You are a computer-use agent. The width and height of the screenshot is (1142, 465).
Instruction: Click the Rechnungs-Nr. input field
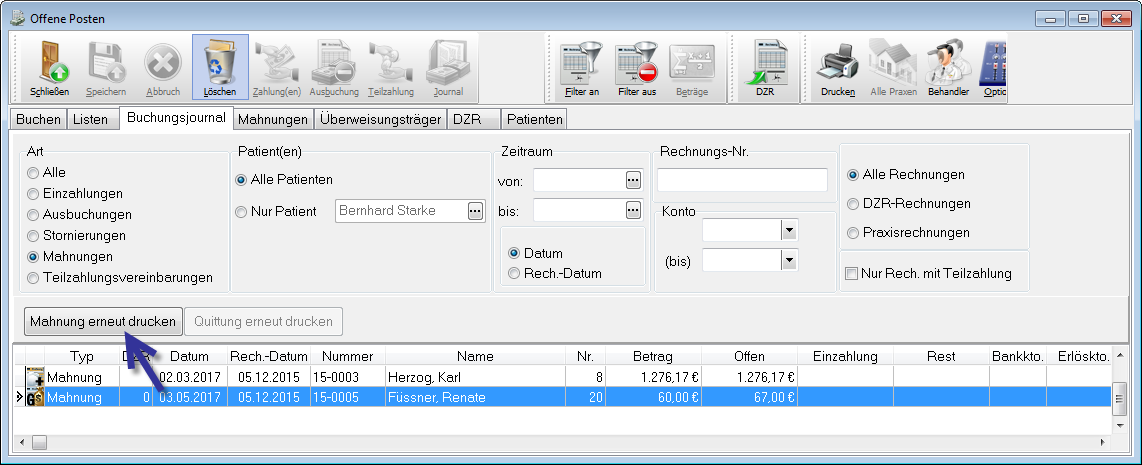tap(742, 180)
